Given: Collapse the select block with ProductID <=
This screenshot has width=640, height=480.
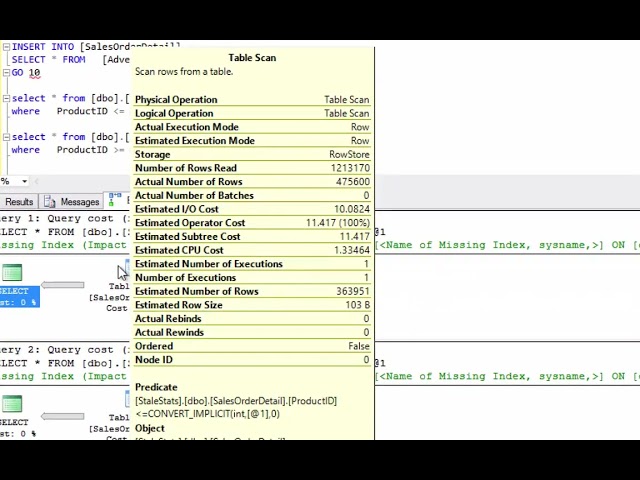Looking at the screenshot, I should point(6,98).
